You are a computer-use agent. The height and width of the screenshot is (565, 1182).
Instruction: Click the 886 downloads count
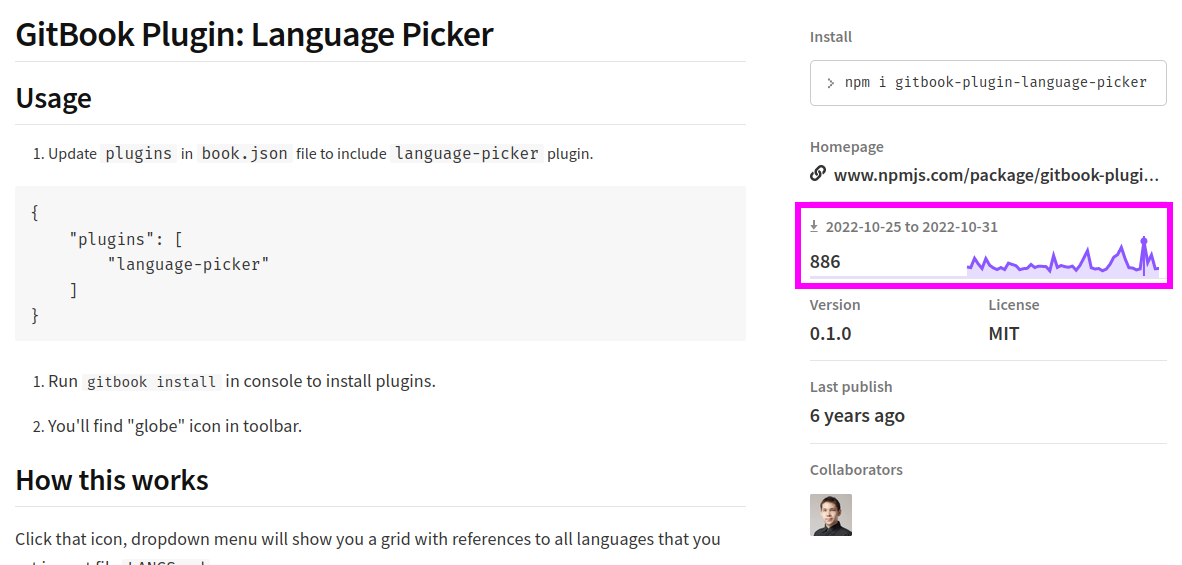(x=825, y=262)
